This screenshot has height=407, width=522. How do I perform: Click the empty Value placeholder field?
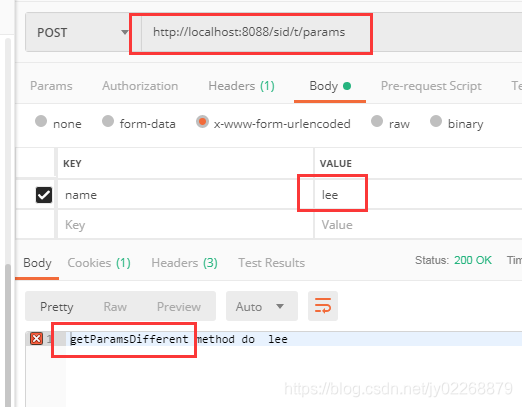click(418, 225)
